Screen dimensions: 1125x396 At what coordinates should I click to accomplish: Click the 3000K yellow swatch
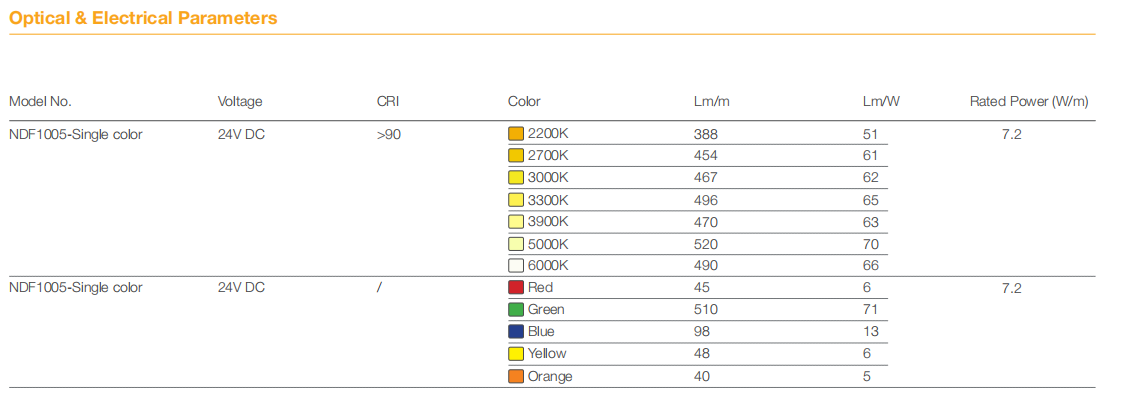coord(516,178)
